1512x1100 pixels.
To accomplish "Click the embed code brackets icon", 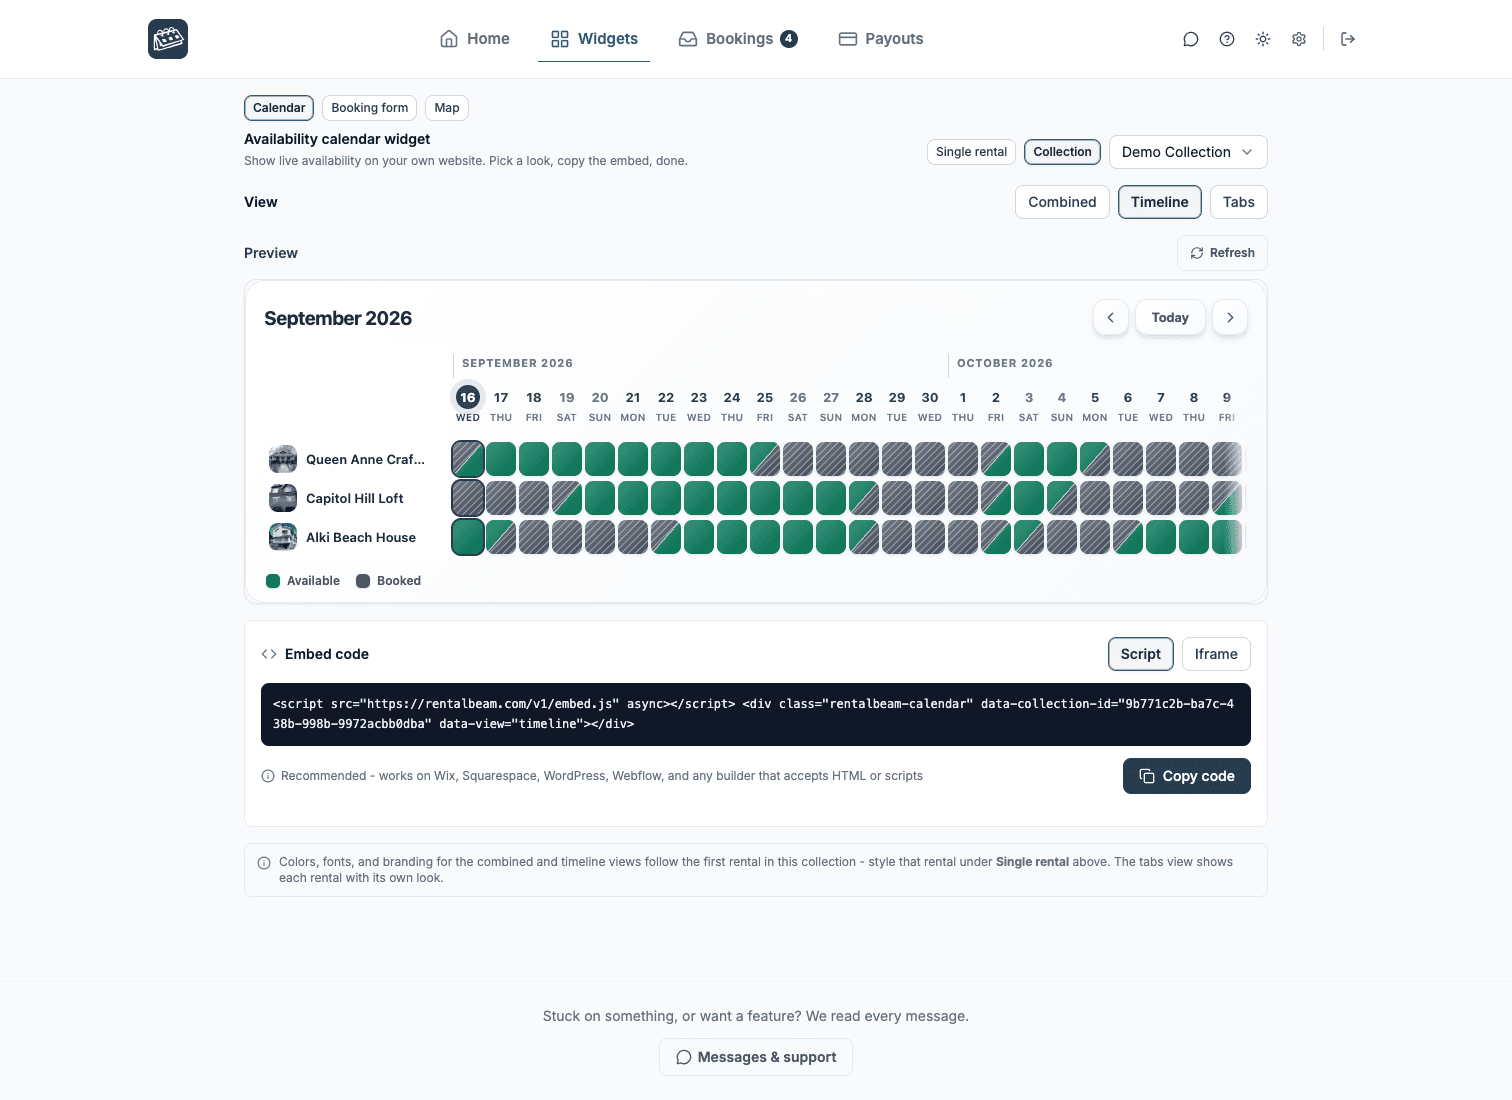I will pyautogui.click(x=269, y=654).
